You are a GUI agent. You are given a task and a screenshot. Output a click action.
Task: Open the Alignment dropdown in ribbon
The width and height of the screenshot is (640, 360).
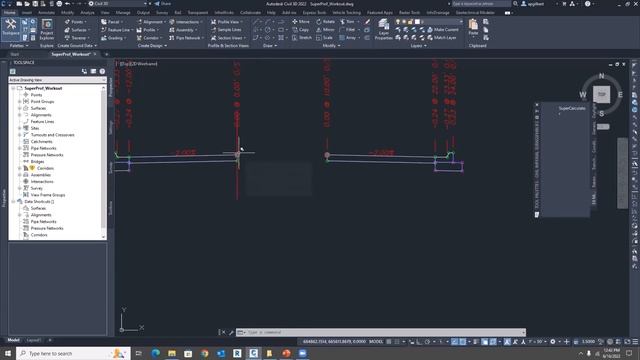pos(151,22)
